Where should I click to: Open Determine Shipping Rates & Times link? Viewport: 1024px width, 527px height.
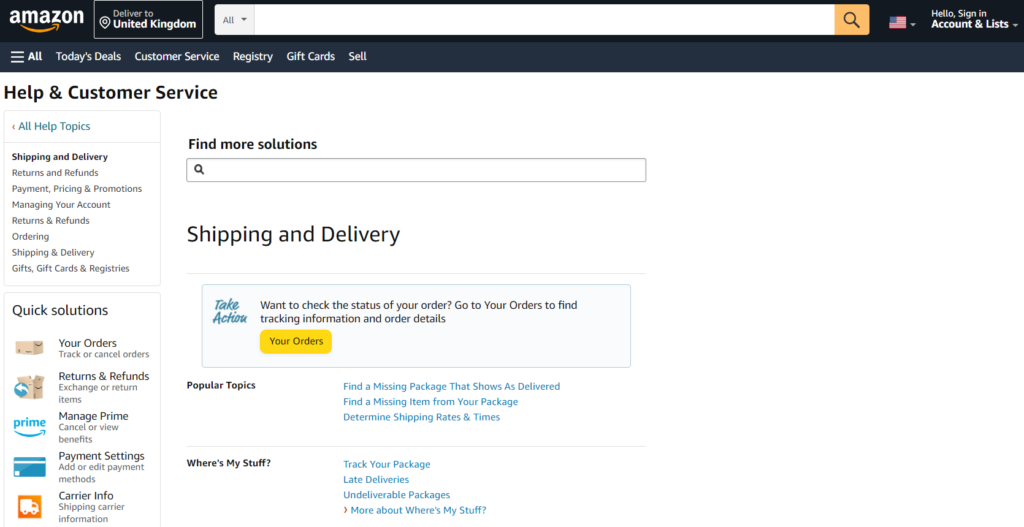point(421,417)
